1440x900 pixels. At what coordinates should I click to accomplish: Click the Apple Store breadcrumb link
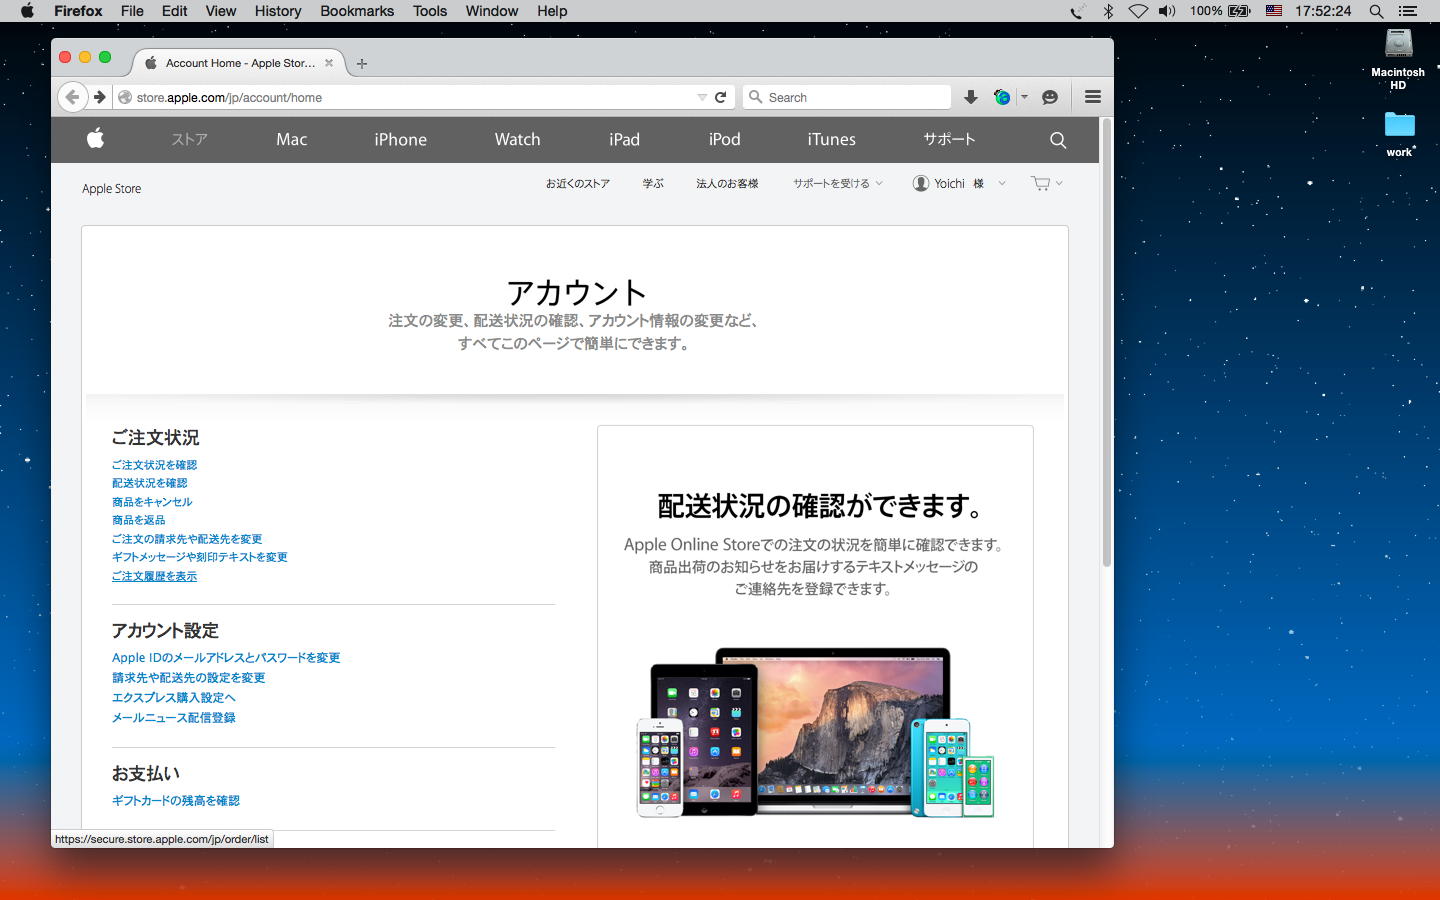(x=112, y=189)
